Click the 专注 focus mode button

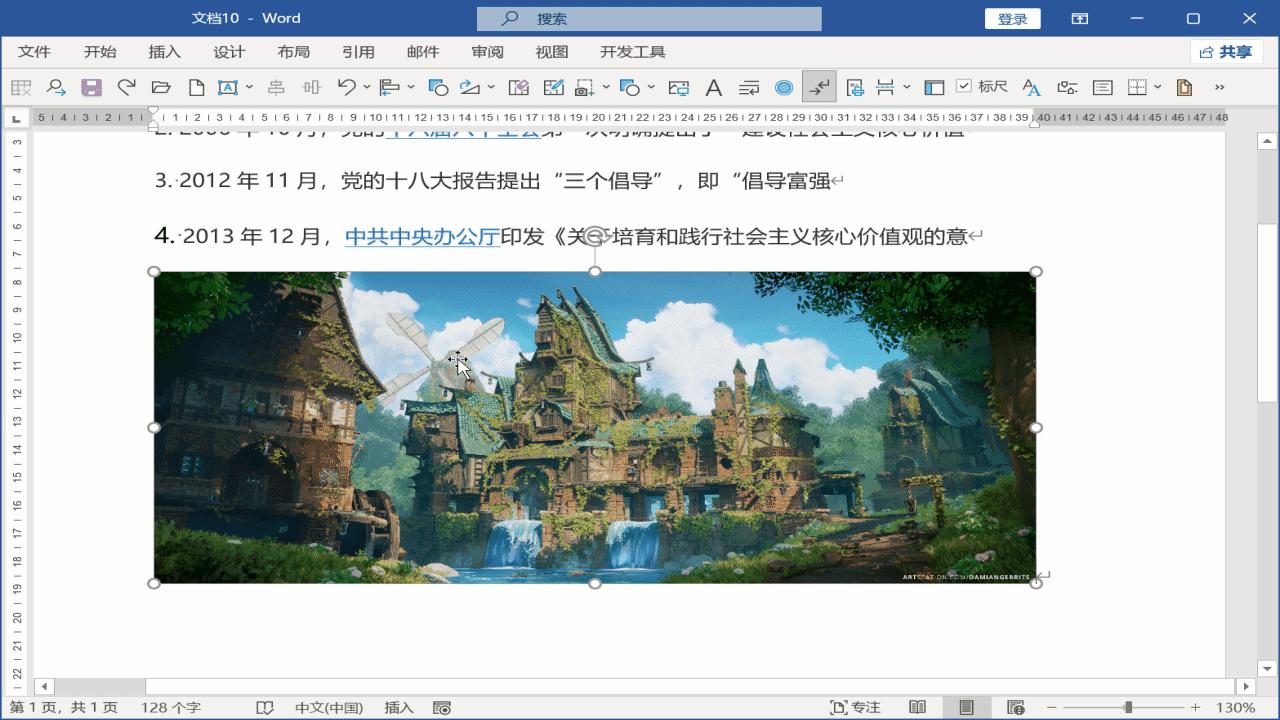click(x=855, y=708)
